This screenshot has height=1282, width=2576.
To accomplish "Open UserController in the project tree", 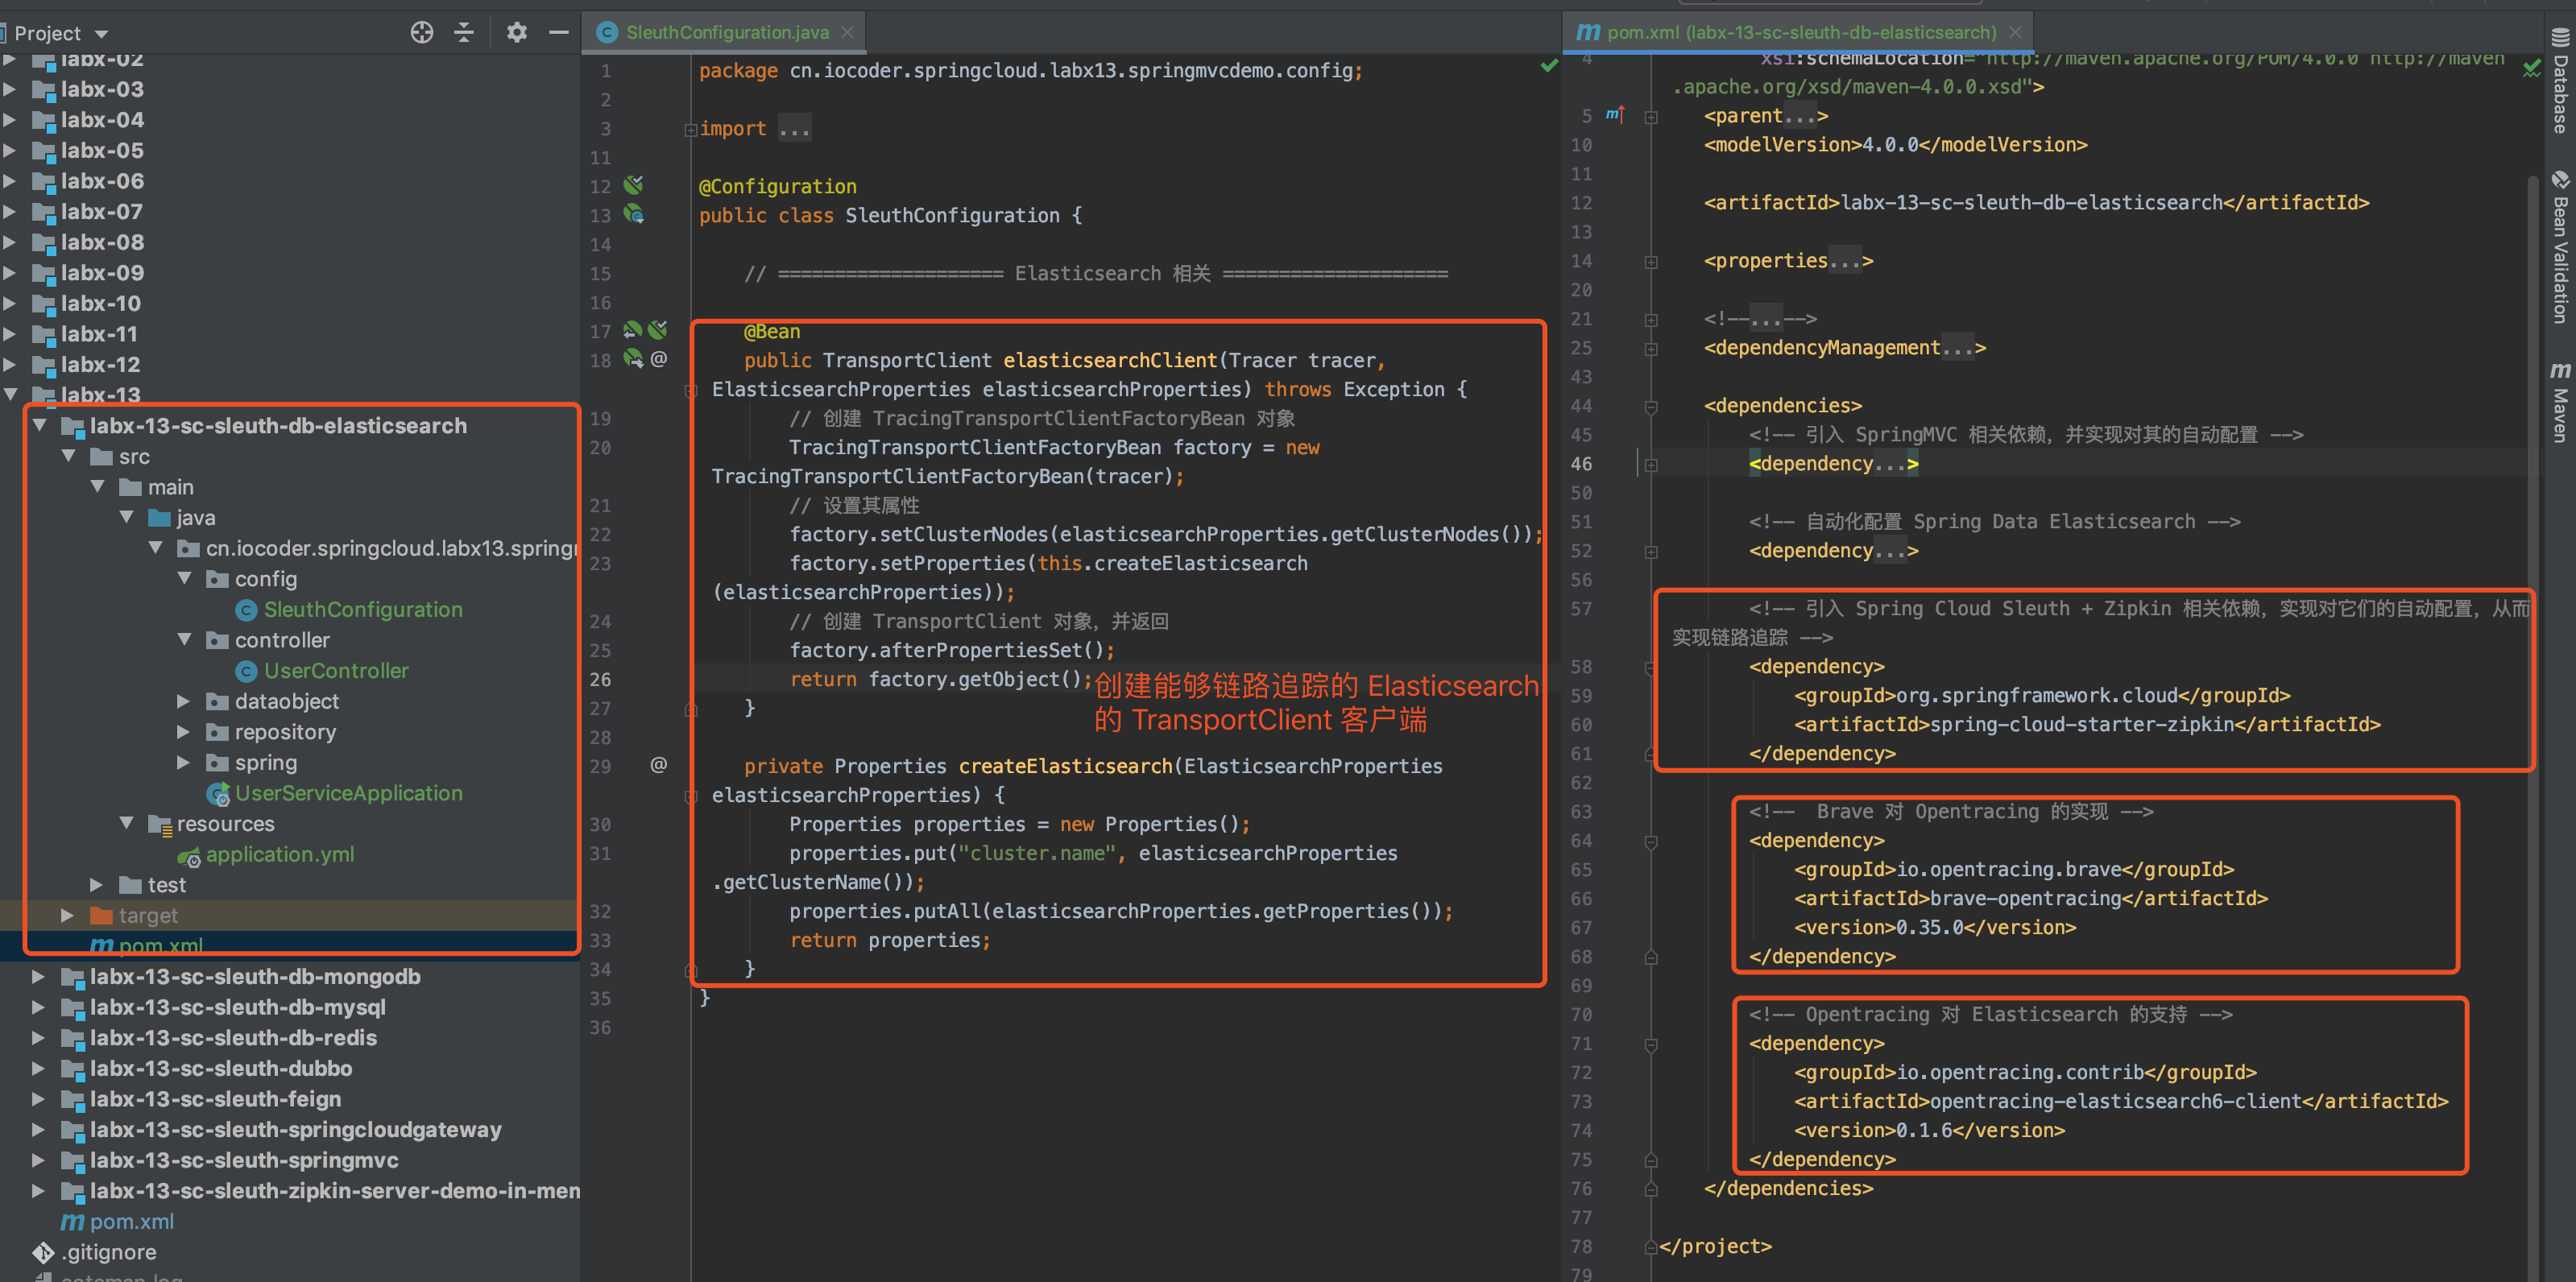I will (336, 670).
